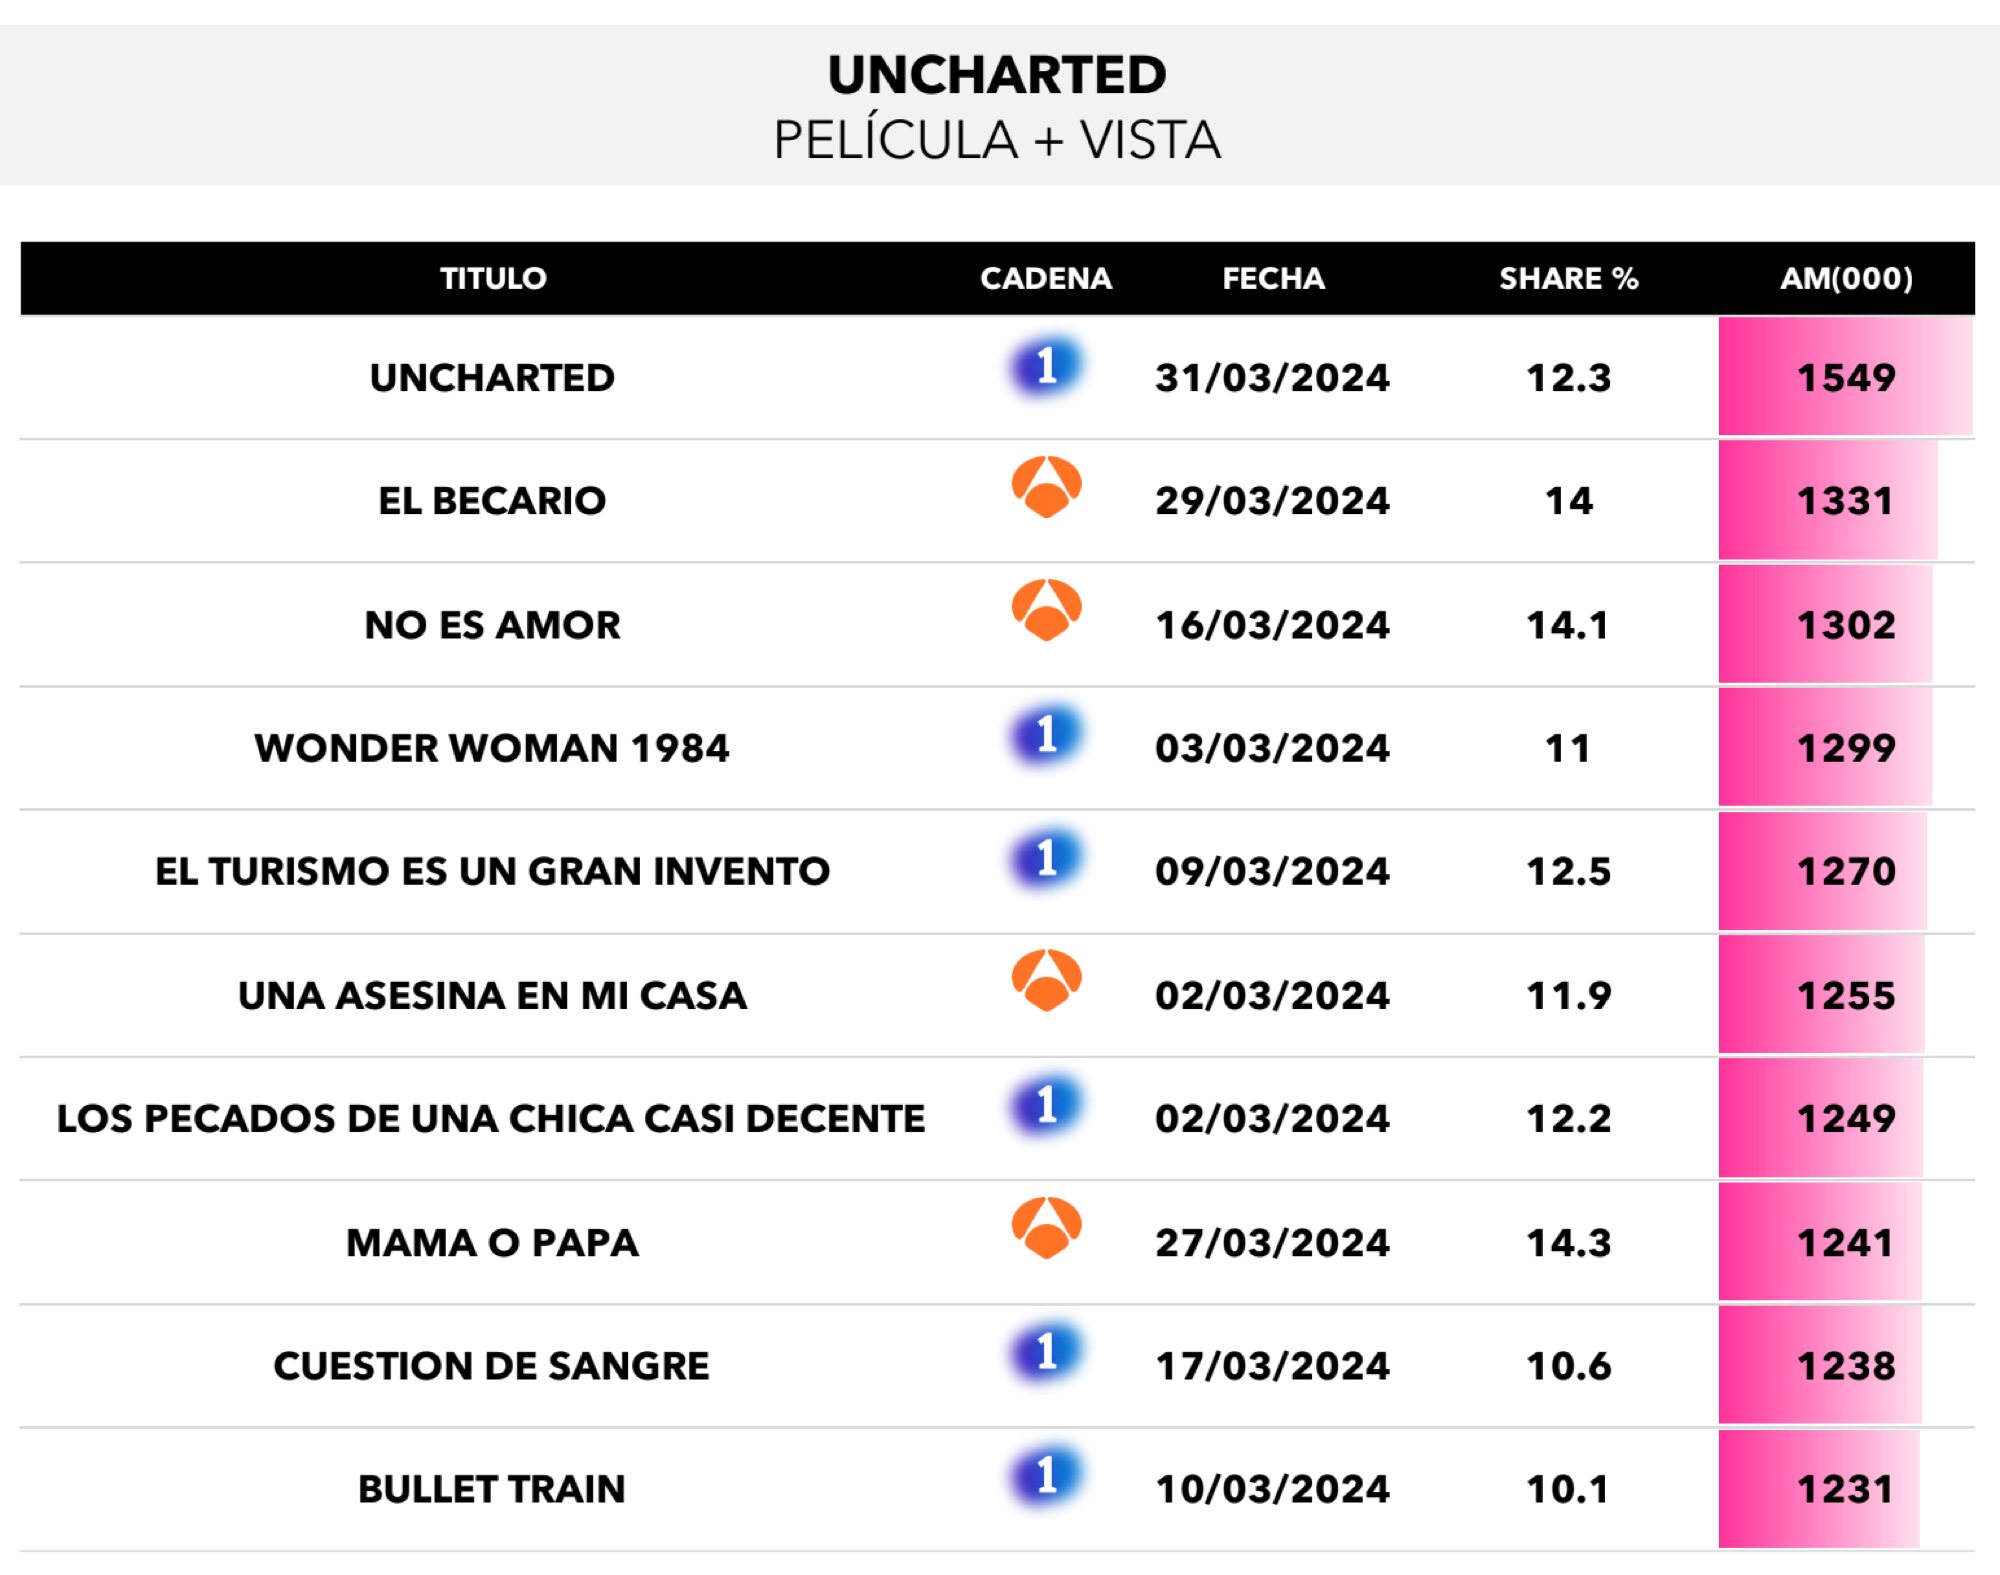Click Antena 3 logo beside Mama o Papa
The image size is (2000, 1575).
click(x=1046, y=1229)
